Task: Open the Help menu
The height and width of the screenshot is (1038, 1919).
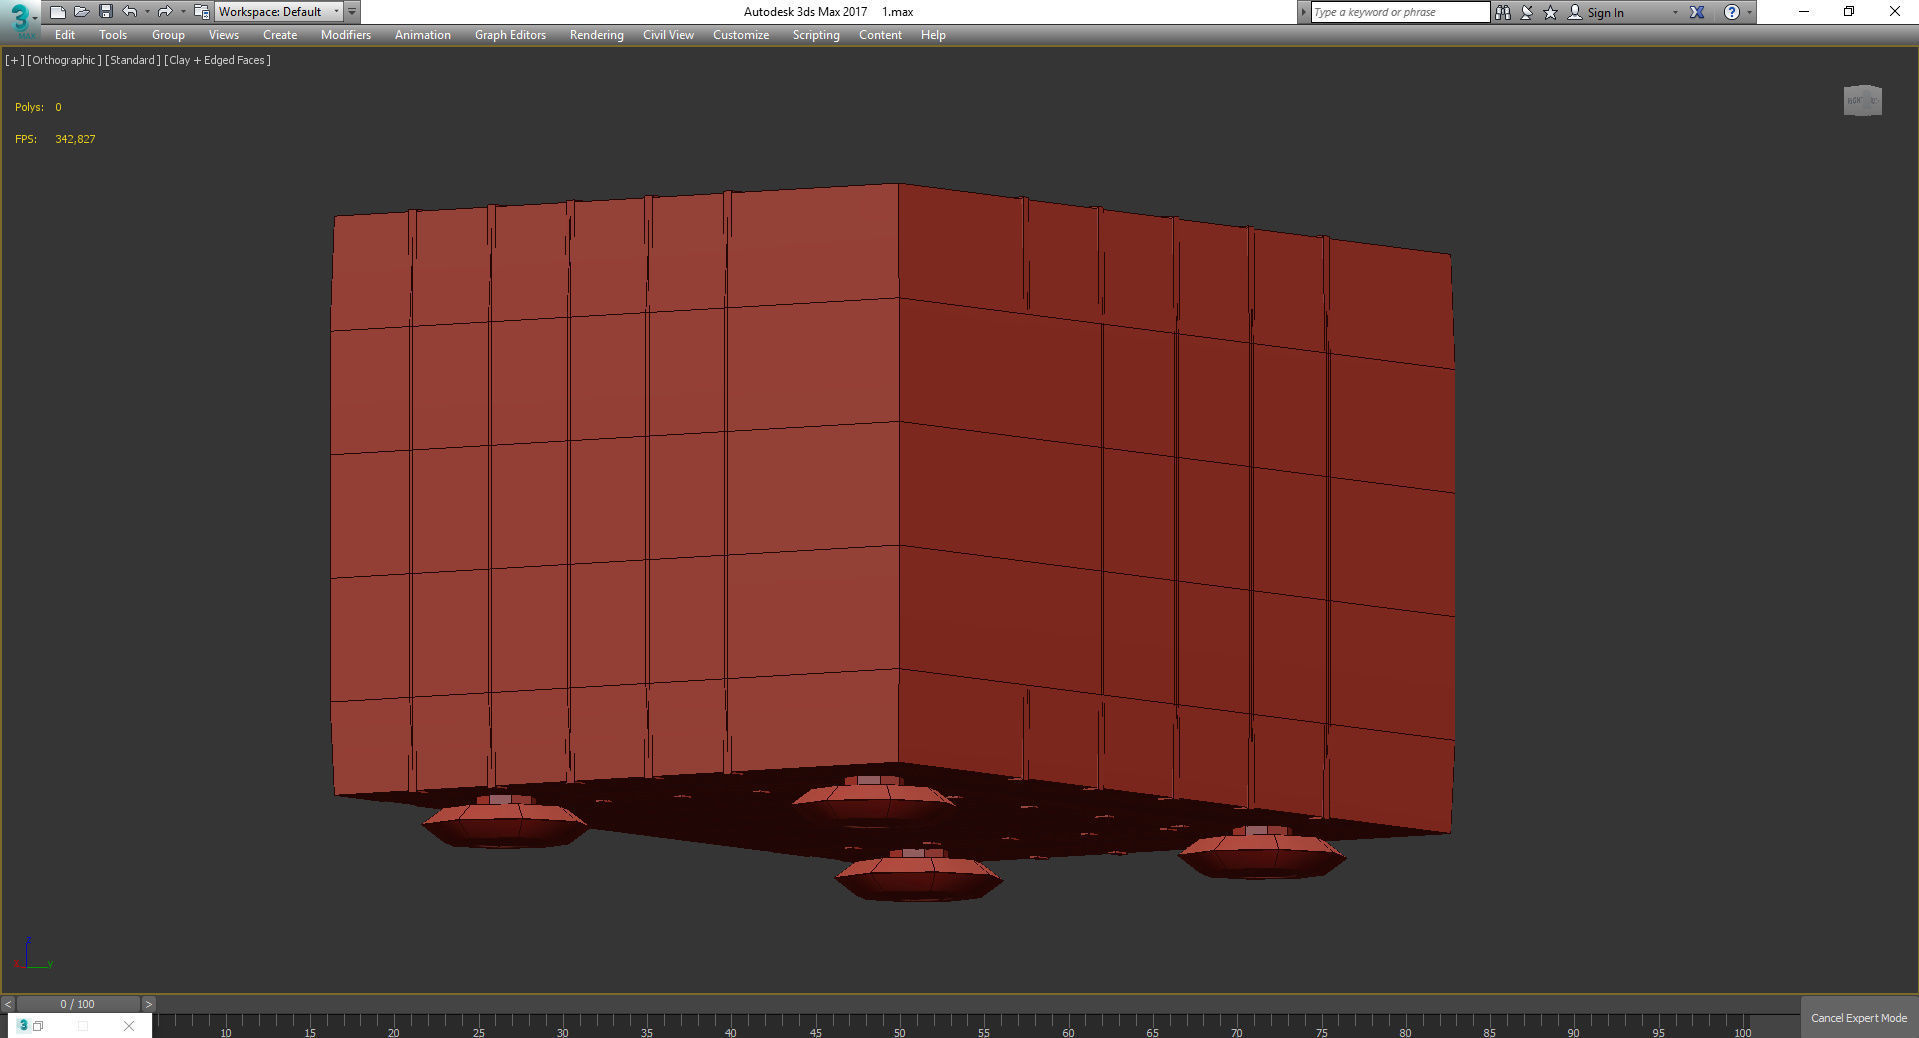Action: click(x=933, y=35)
